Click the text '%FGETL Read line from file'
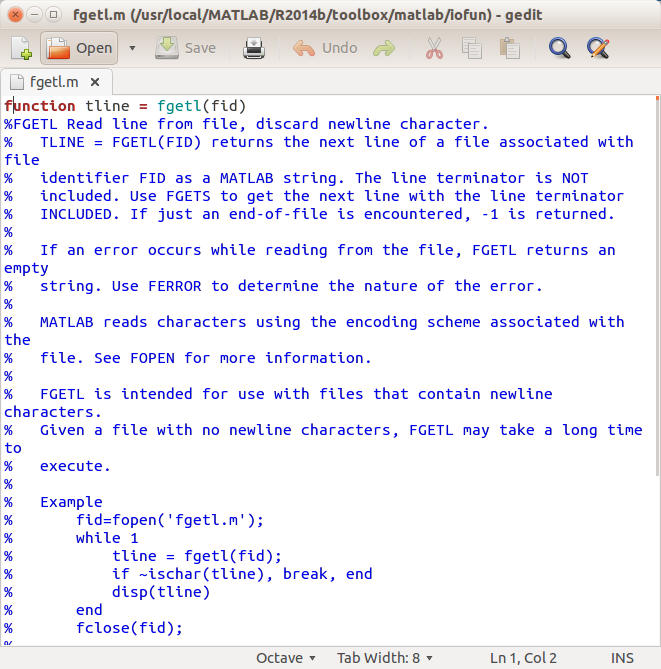The image size is (661, 669). (x=125, y=124)
